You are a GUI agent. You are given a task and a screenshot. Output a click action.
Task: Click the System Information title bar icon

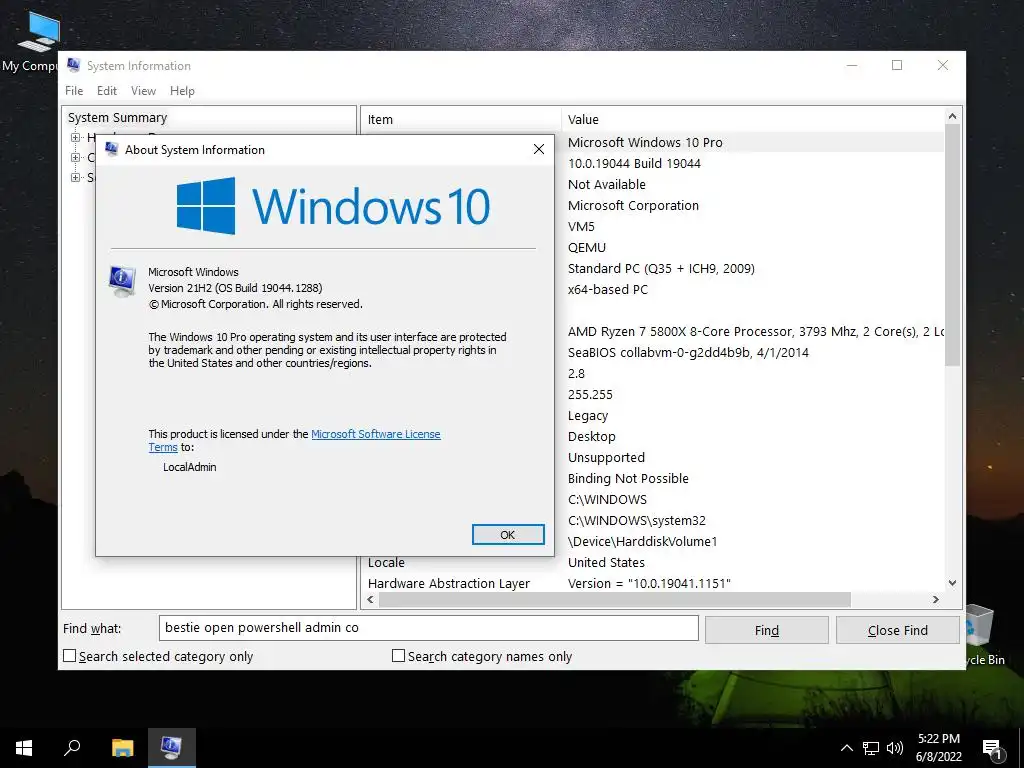pos(74,65)
